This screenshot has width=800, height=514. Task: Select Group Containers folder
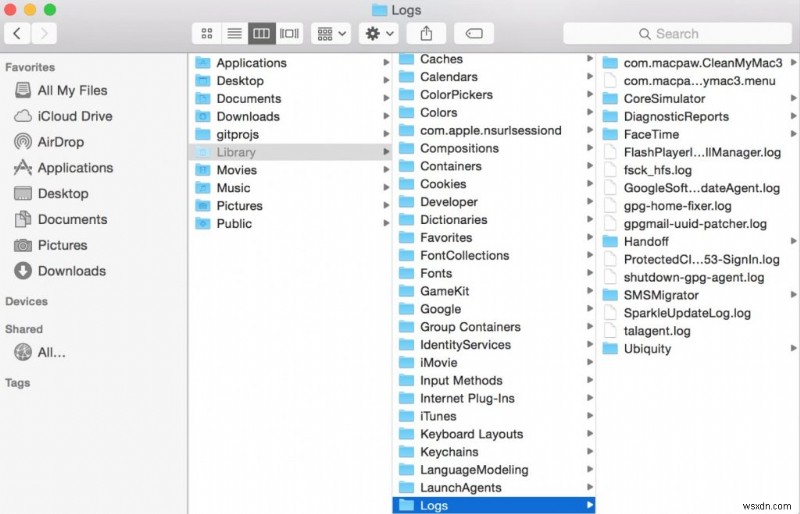(x=494, y=327)
